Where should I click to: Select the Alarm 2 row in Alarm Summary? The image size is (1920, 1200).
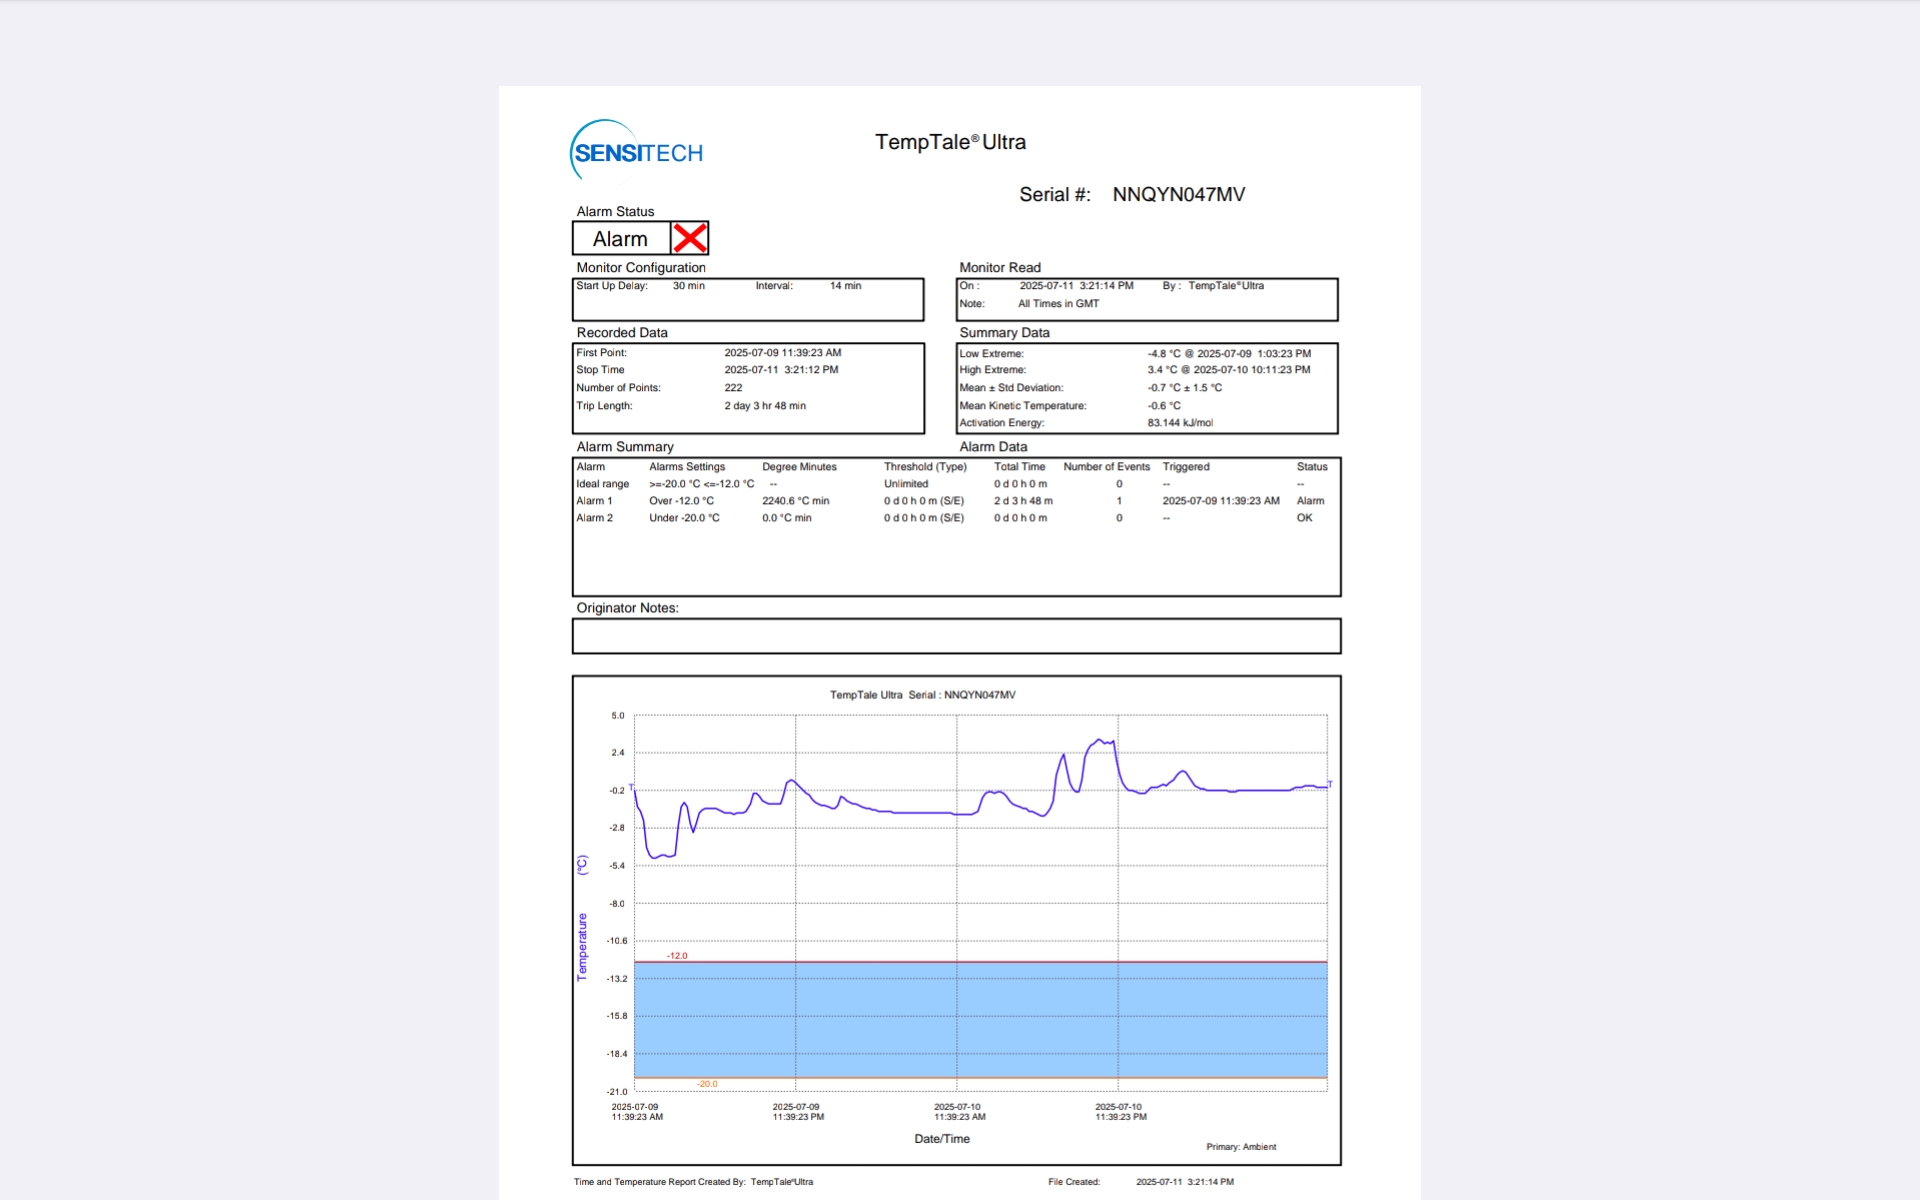coord(594,518)
